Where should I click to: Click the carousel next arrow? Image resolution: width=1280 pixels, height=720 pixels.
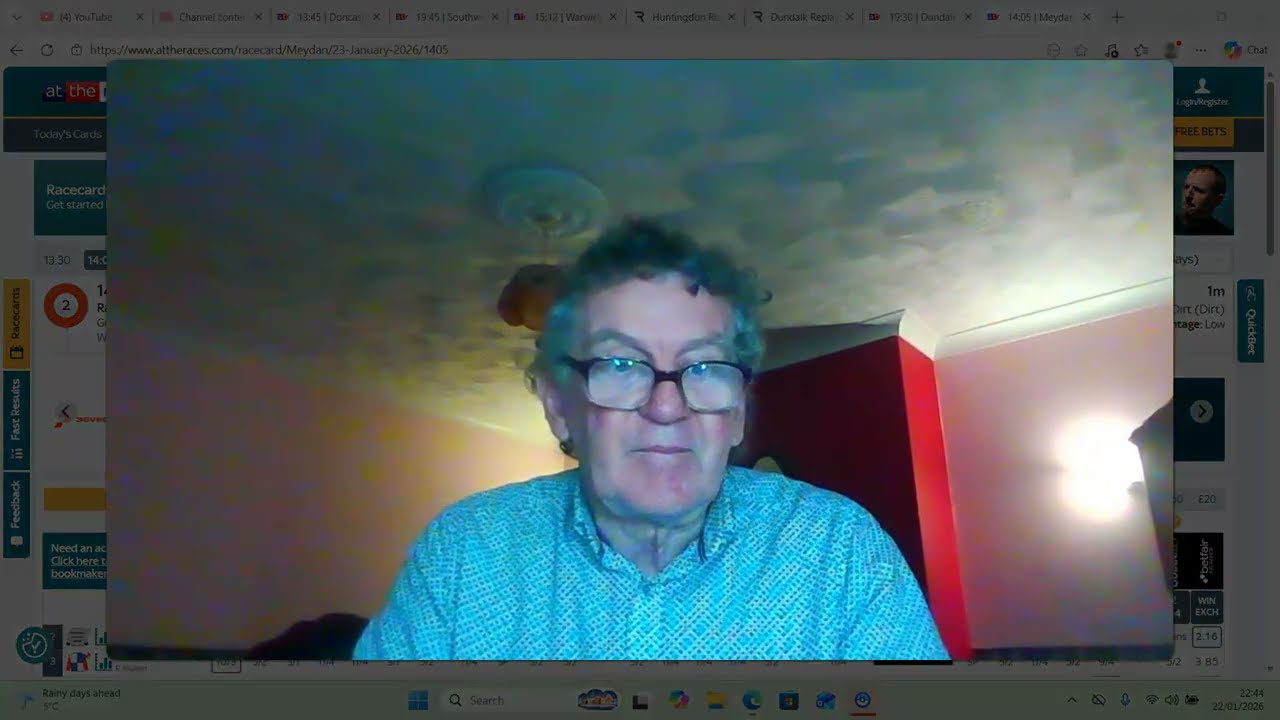[x=1202, y=411]
